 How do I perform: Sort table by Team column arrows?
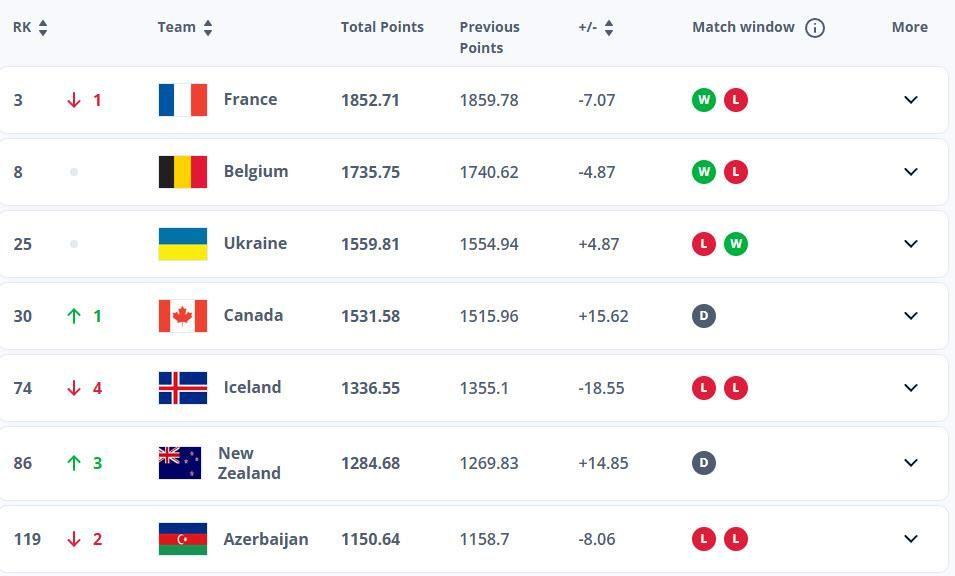[x=208, y=27]
